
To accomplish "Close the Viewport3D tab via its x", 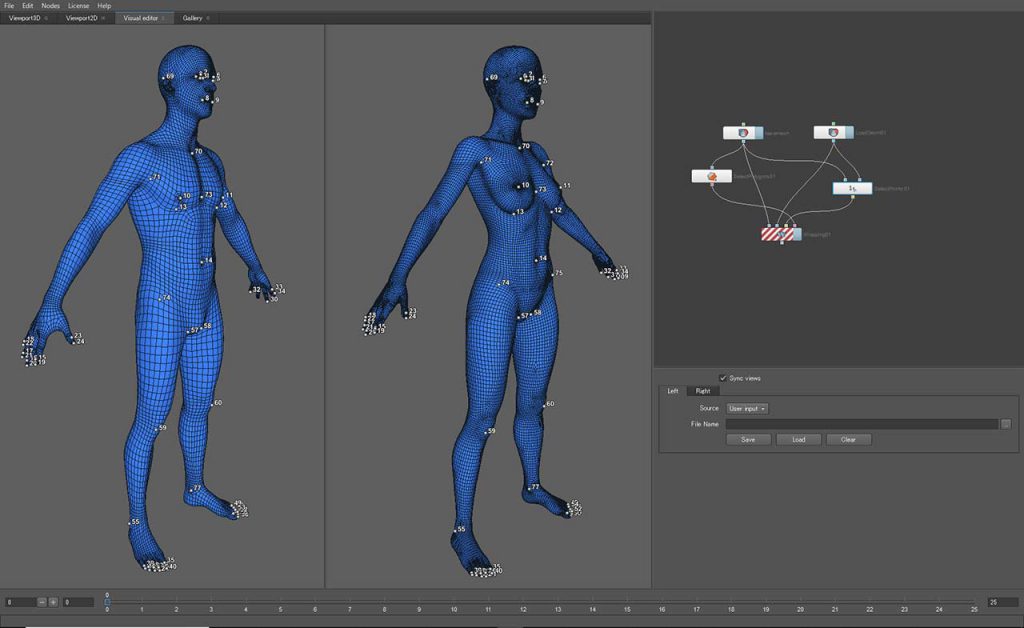I will pos(46,18).
